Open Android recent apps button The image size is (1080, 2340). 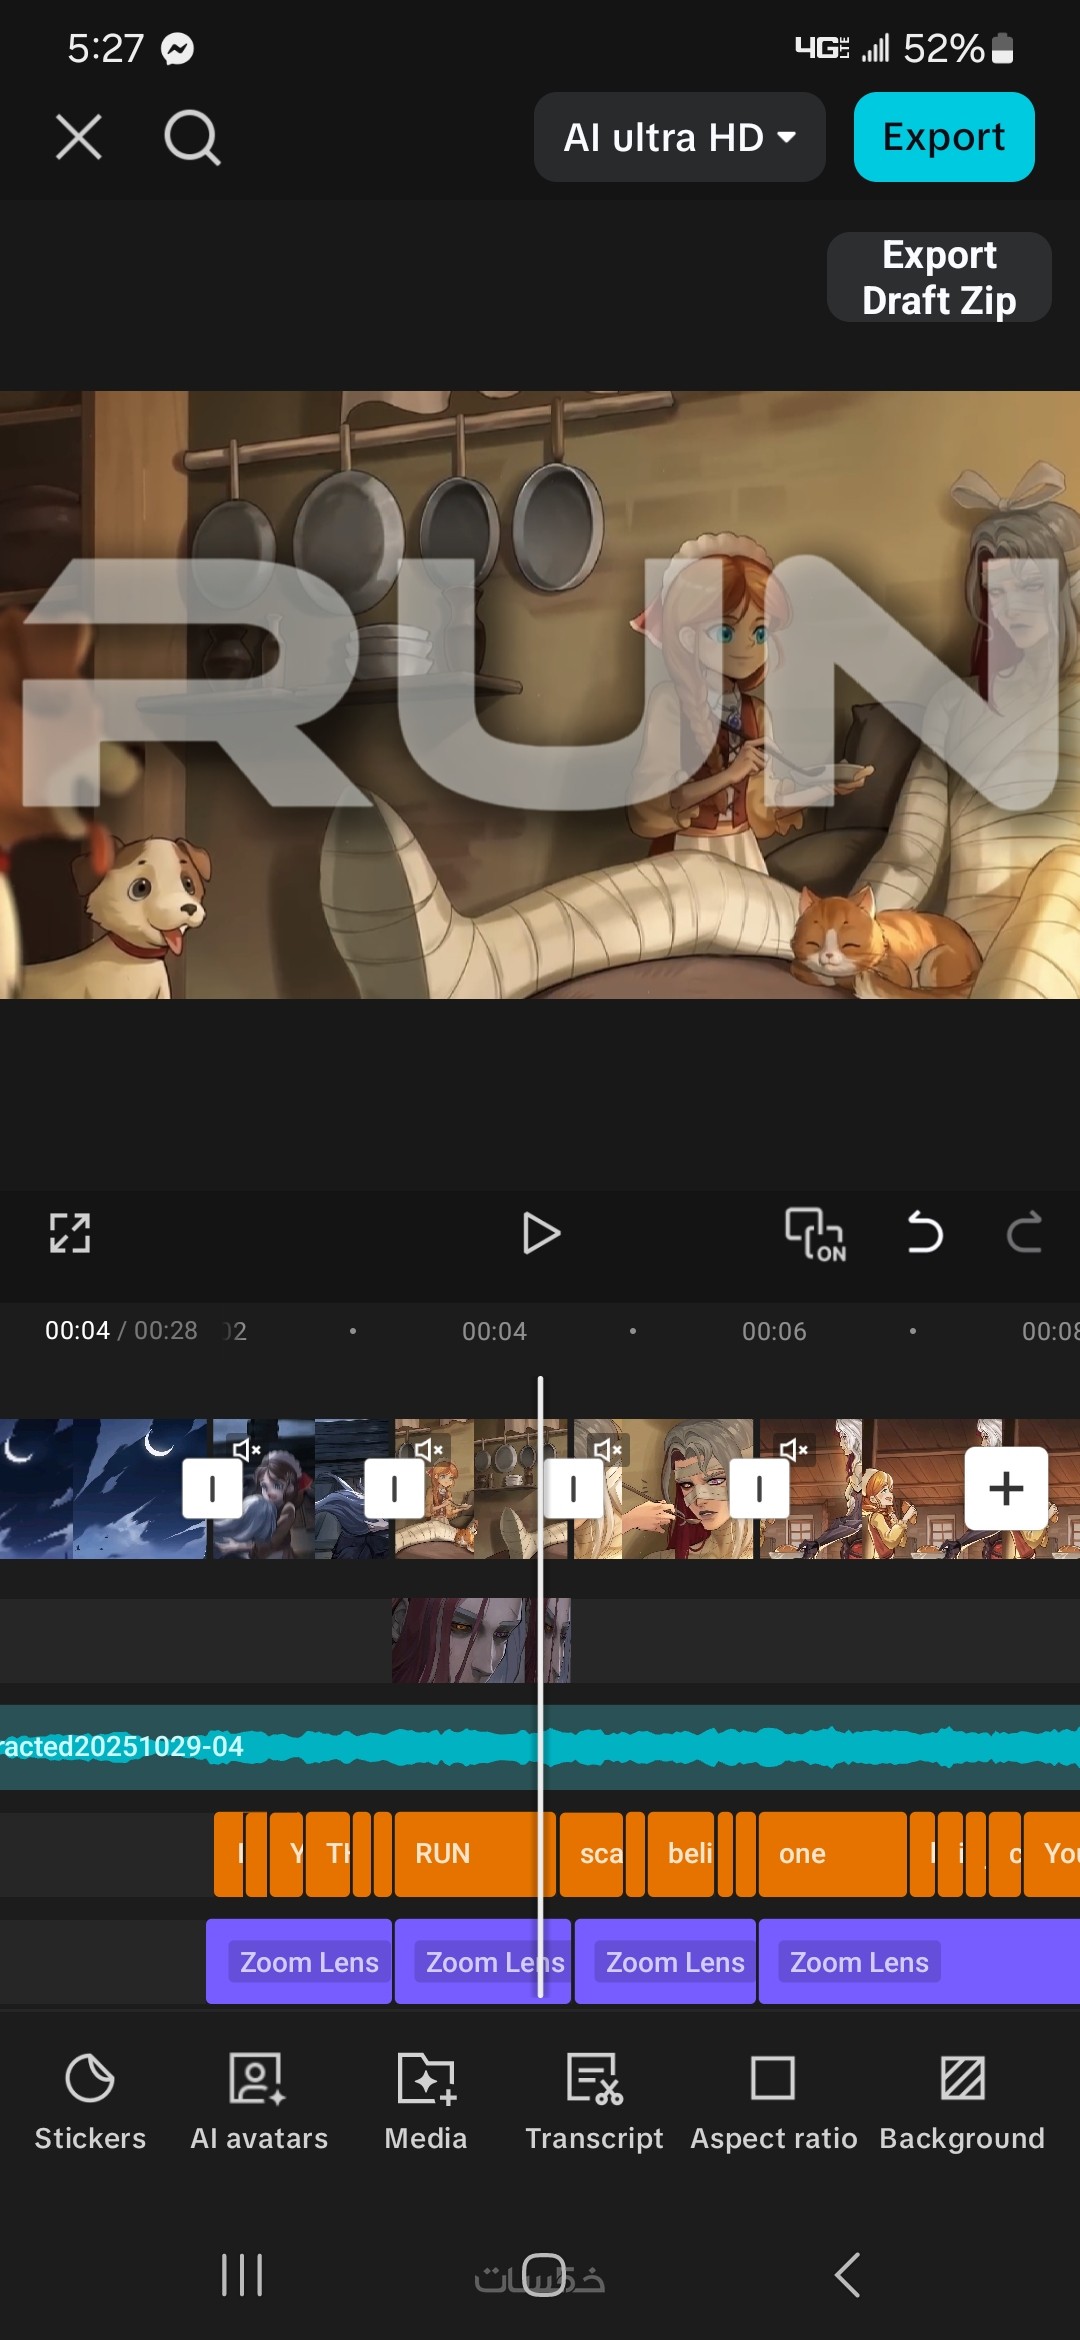point(242,2275)
